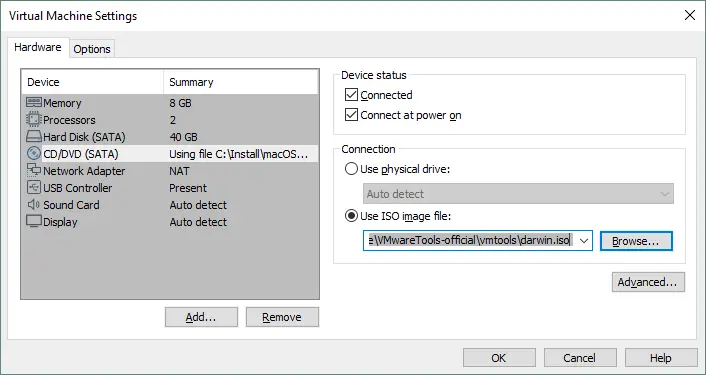Select the Use ISO image file option
This screenshot has width=706, height=375.
tap(351, 217)
